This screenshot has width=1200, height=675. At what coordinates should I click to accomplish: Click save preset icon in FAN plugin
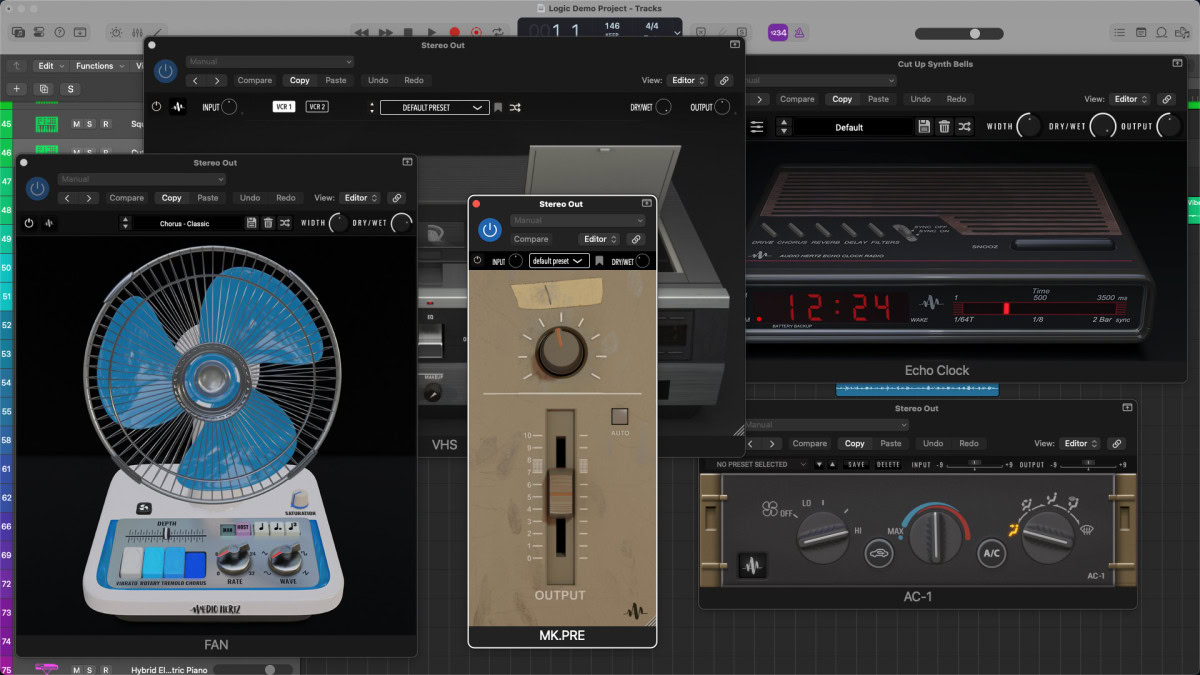(252, 223)
